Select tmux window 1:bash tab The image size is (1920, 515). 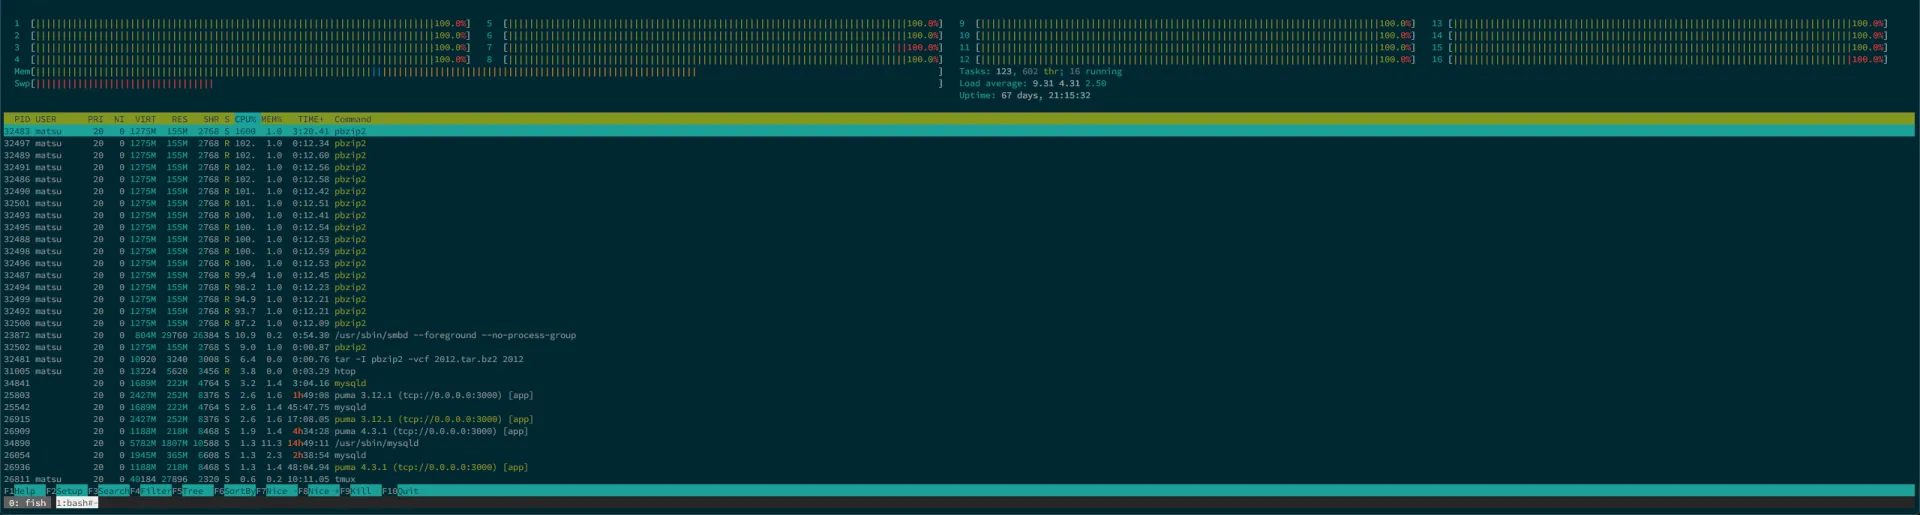pyautogui.click(x=76, y=503)
